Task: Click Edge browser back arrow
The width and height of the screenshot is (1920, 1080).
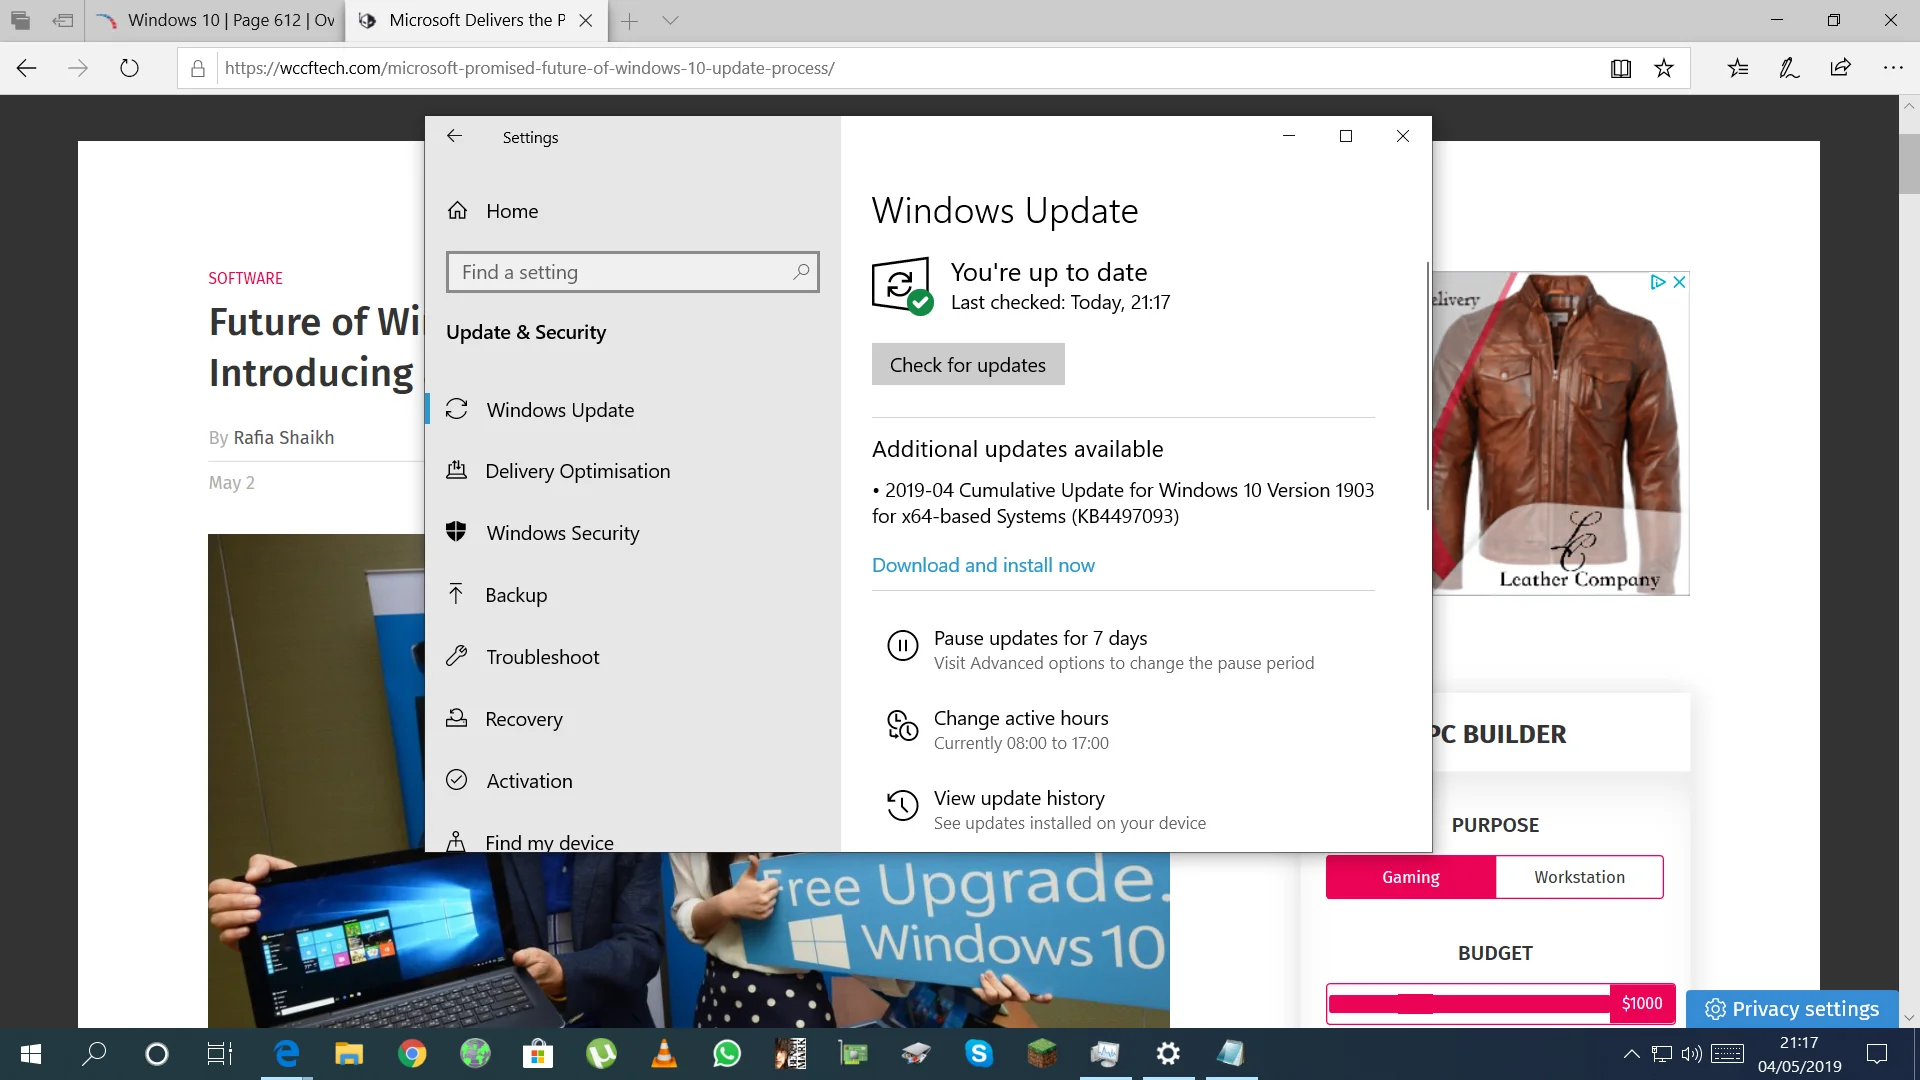Action: coord(27,68)
